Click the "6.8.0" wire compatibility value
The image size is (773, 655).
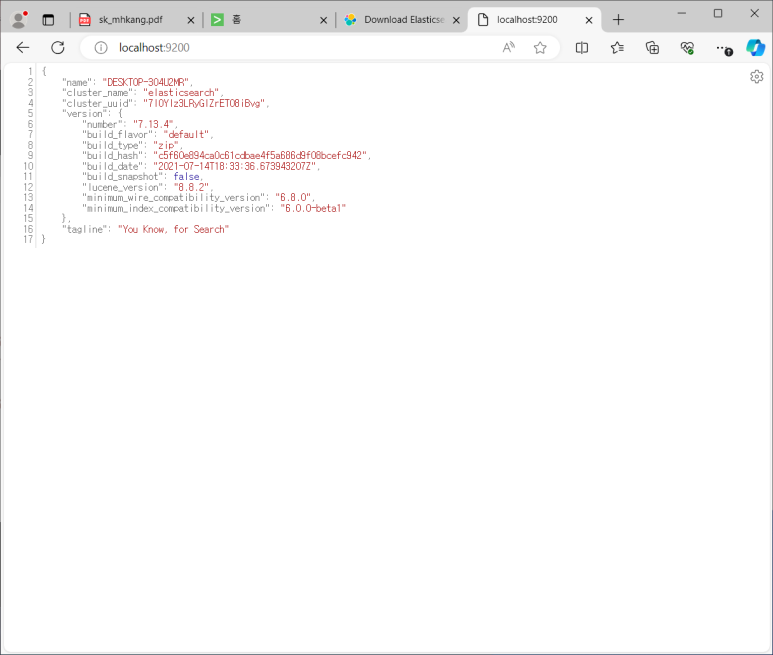click(x=293, y=198)
